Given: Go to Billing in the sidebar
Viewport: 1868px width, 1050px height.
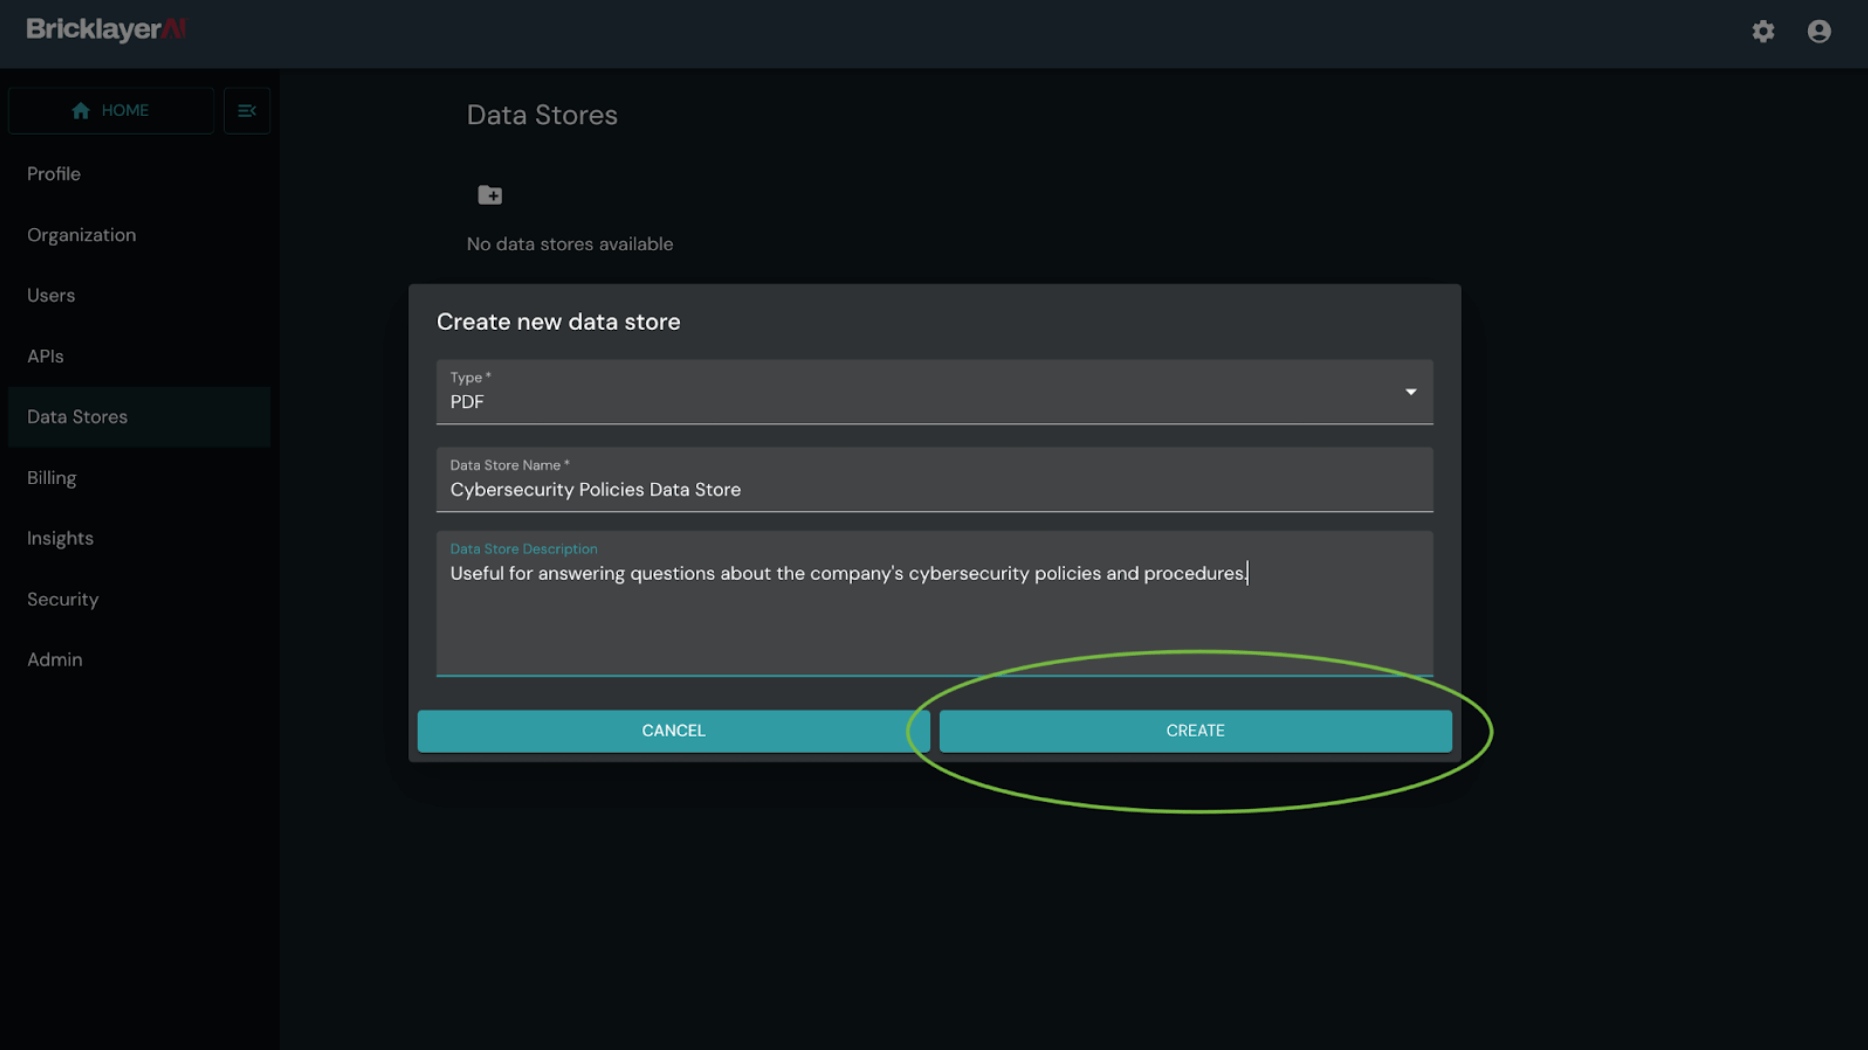Looking at the screenshot, I should pyautogui.click(x=52, y=478).
